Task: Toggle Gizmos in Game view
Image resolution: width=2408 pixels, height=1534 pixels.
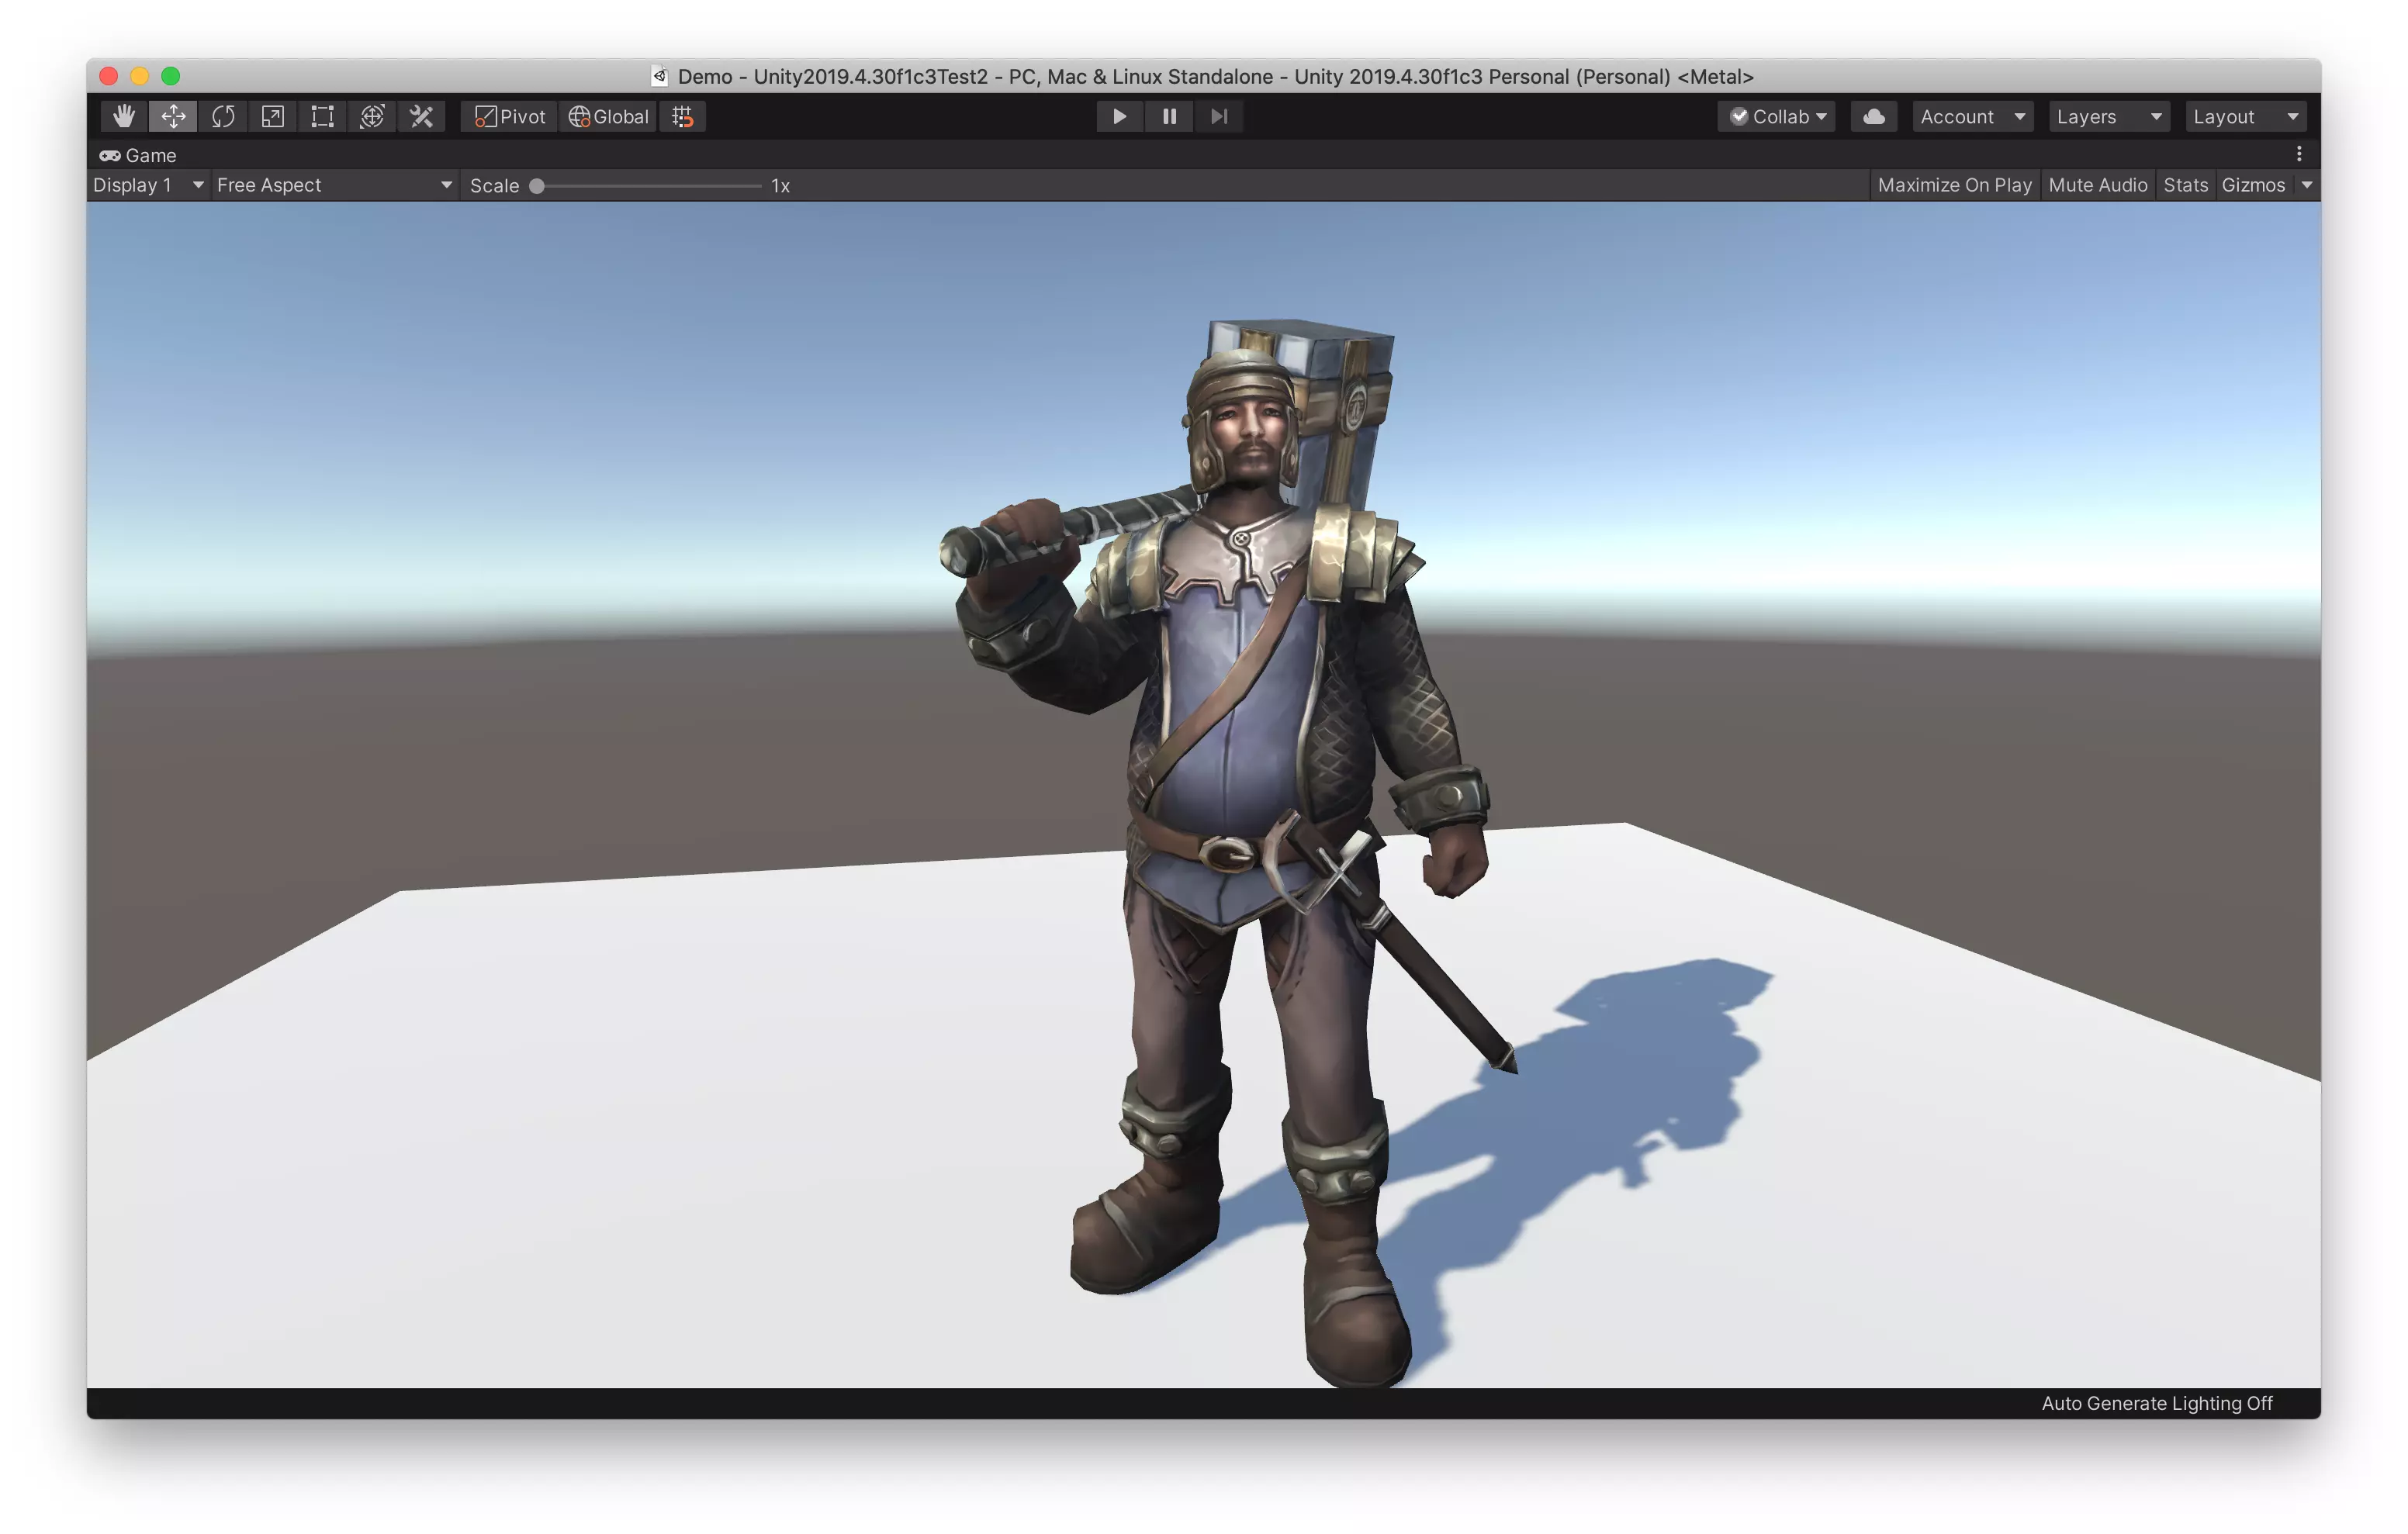Action: (x=2253, y=185)
